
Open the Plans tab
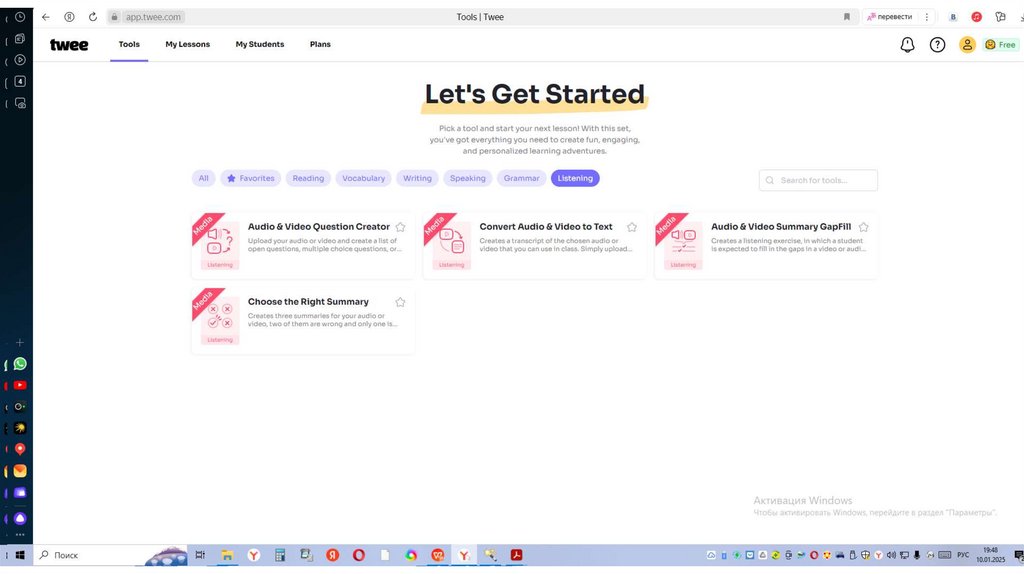(320, 45)
